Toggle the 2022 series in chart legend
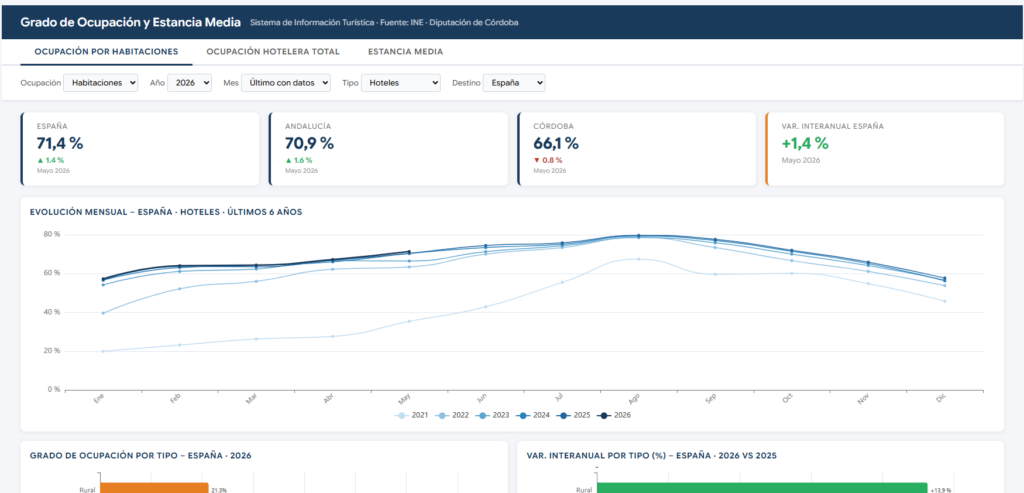Screen dimensions: 1024x493 click(452, 415)
